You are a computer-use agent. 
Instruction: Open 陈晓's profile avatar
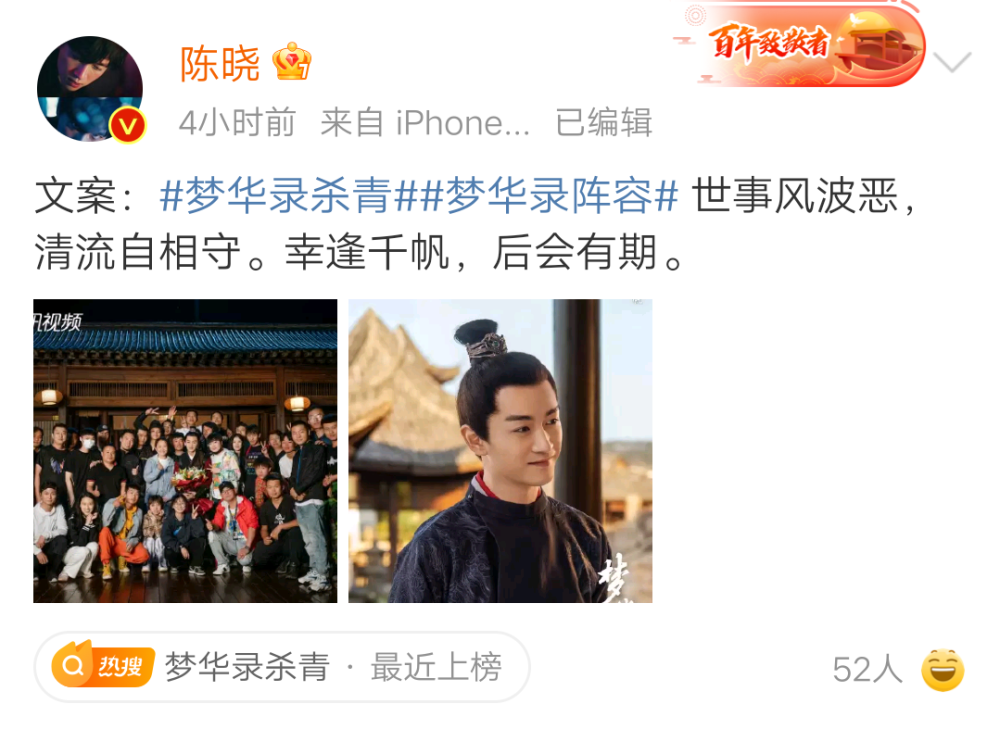pos(90,89)
